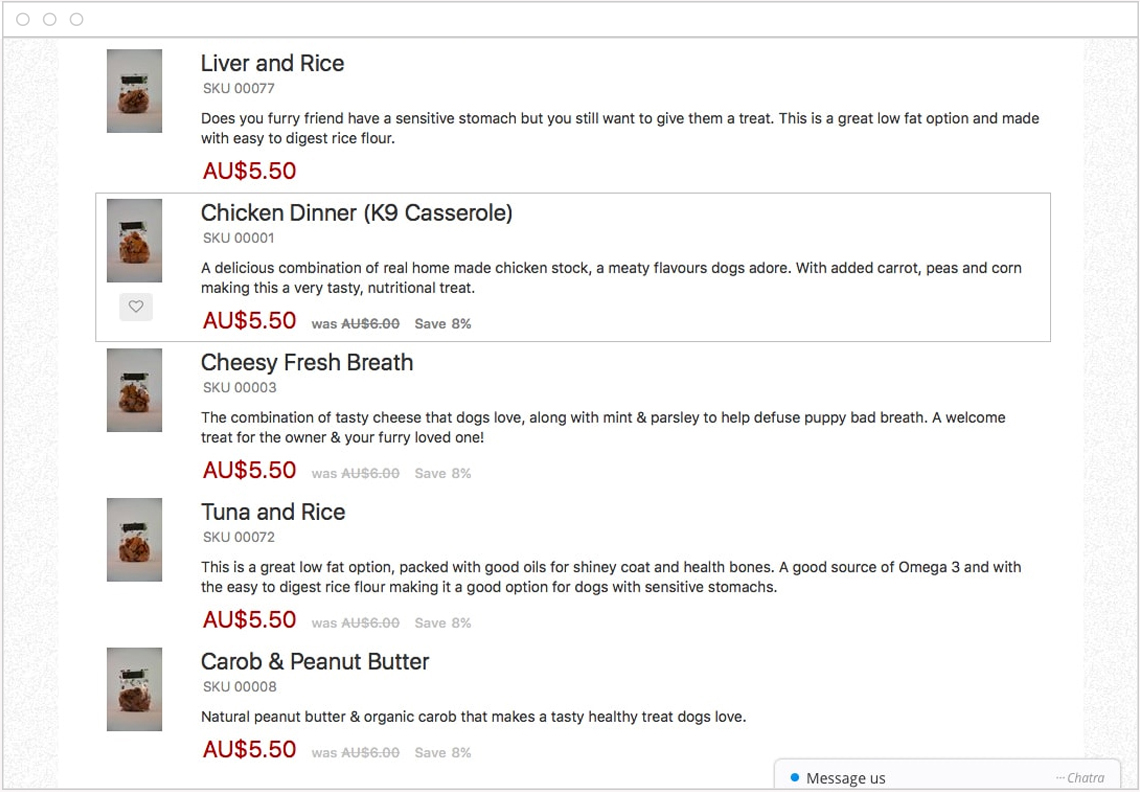
Task: Open the Tuna and Rice product image
Action: pyautogui.click(x=135, y=540)
